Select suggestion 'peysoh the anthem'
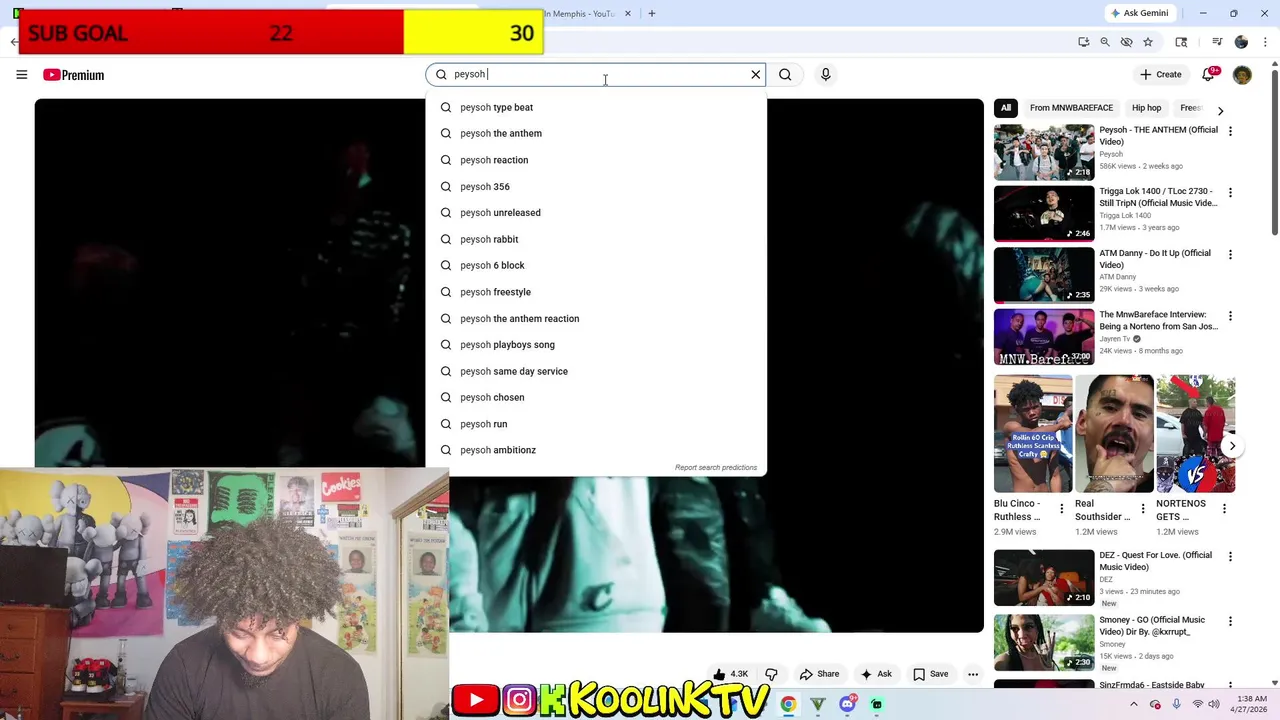This screenshot has width=1280, height=720. point(596,133)
